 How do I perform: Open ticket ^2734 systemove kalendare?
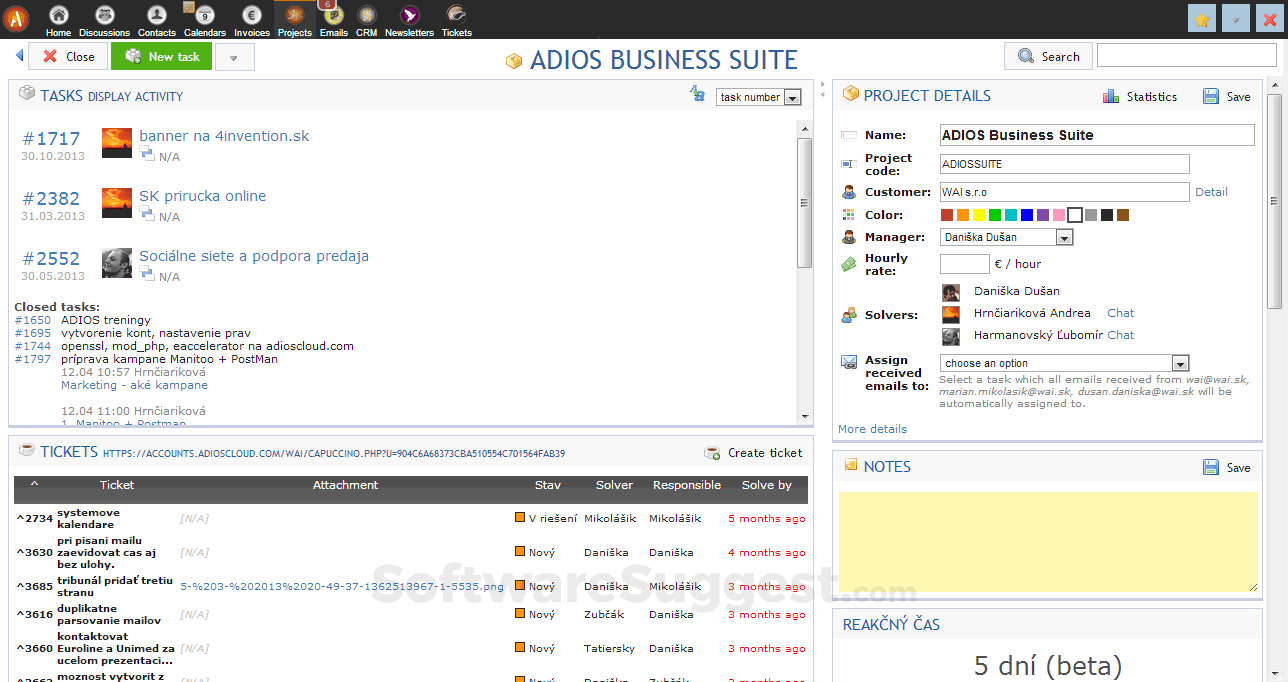pyautogui.click(x=86, y=518)
